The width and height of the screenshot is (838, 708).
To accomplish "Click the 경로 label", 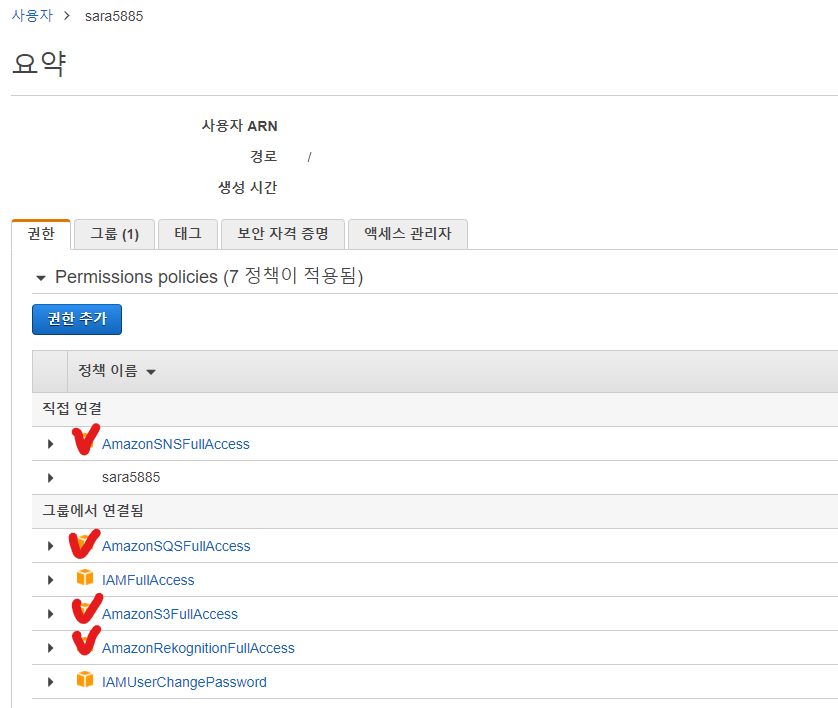I will 263,157.
